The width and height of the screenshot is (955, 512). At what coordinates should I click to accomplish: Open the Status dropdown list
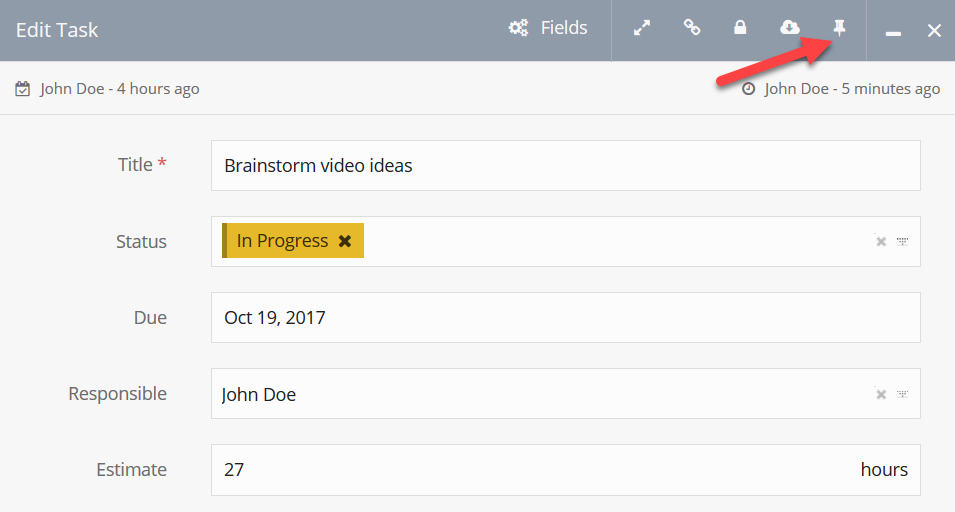(903, 242)
